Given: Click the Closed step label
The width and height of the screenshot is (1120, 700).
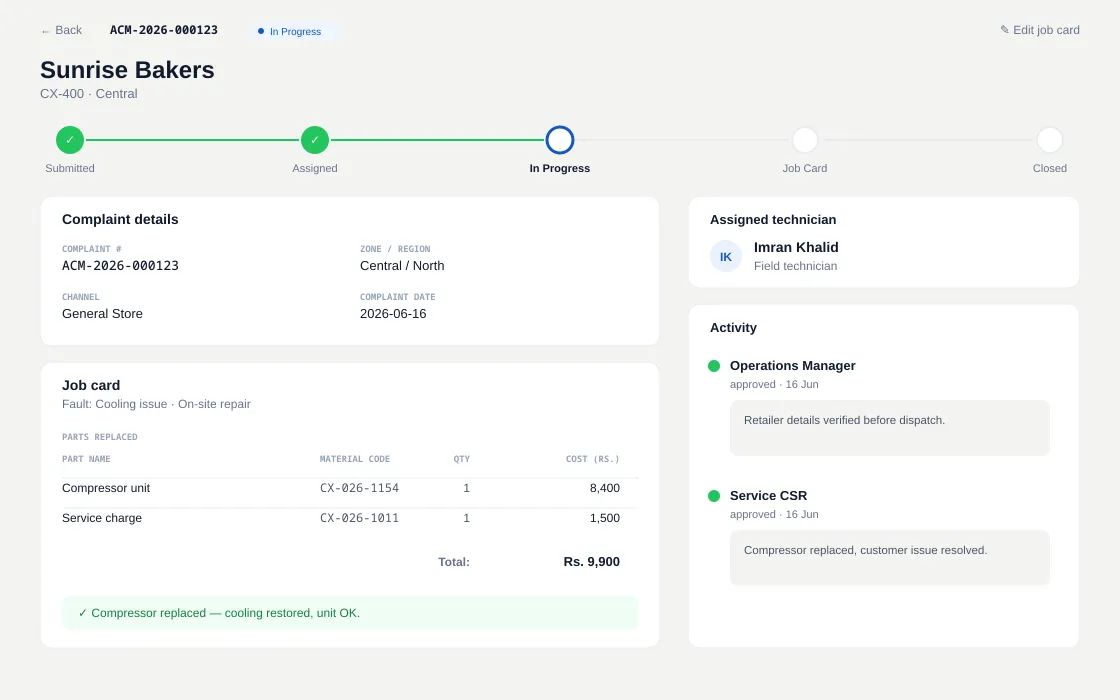Looking at the screenshot, I should (x=1050, y=169).
